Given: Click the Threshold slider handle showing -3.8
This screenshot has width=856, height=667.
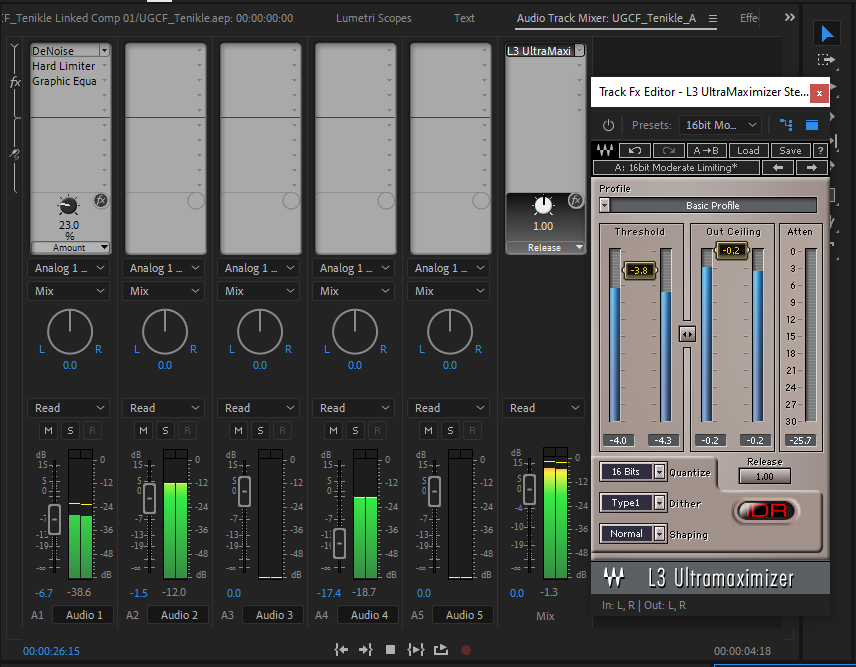Looking at the screenshot, I should [639, 270].
